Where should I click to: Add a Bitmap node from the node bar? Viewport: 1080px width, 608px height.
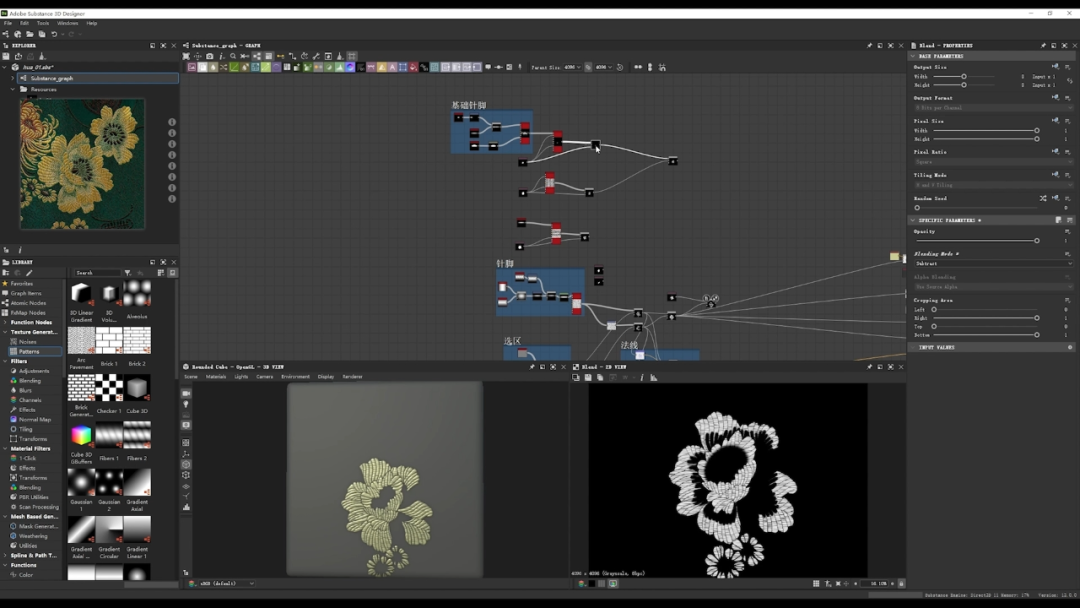pos(192,67)
